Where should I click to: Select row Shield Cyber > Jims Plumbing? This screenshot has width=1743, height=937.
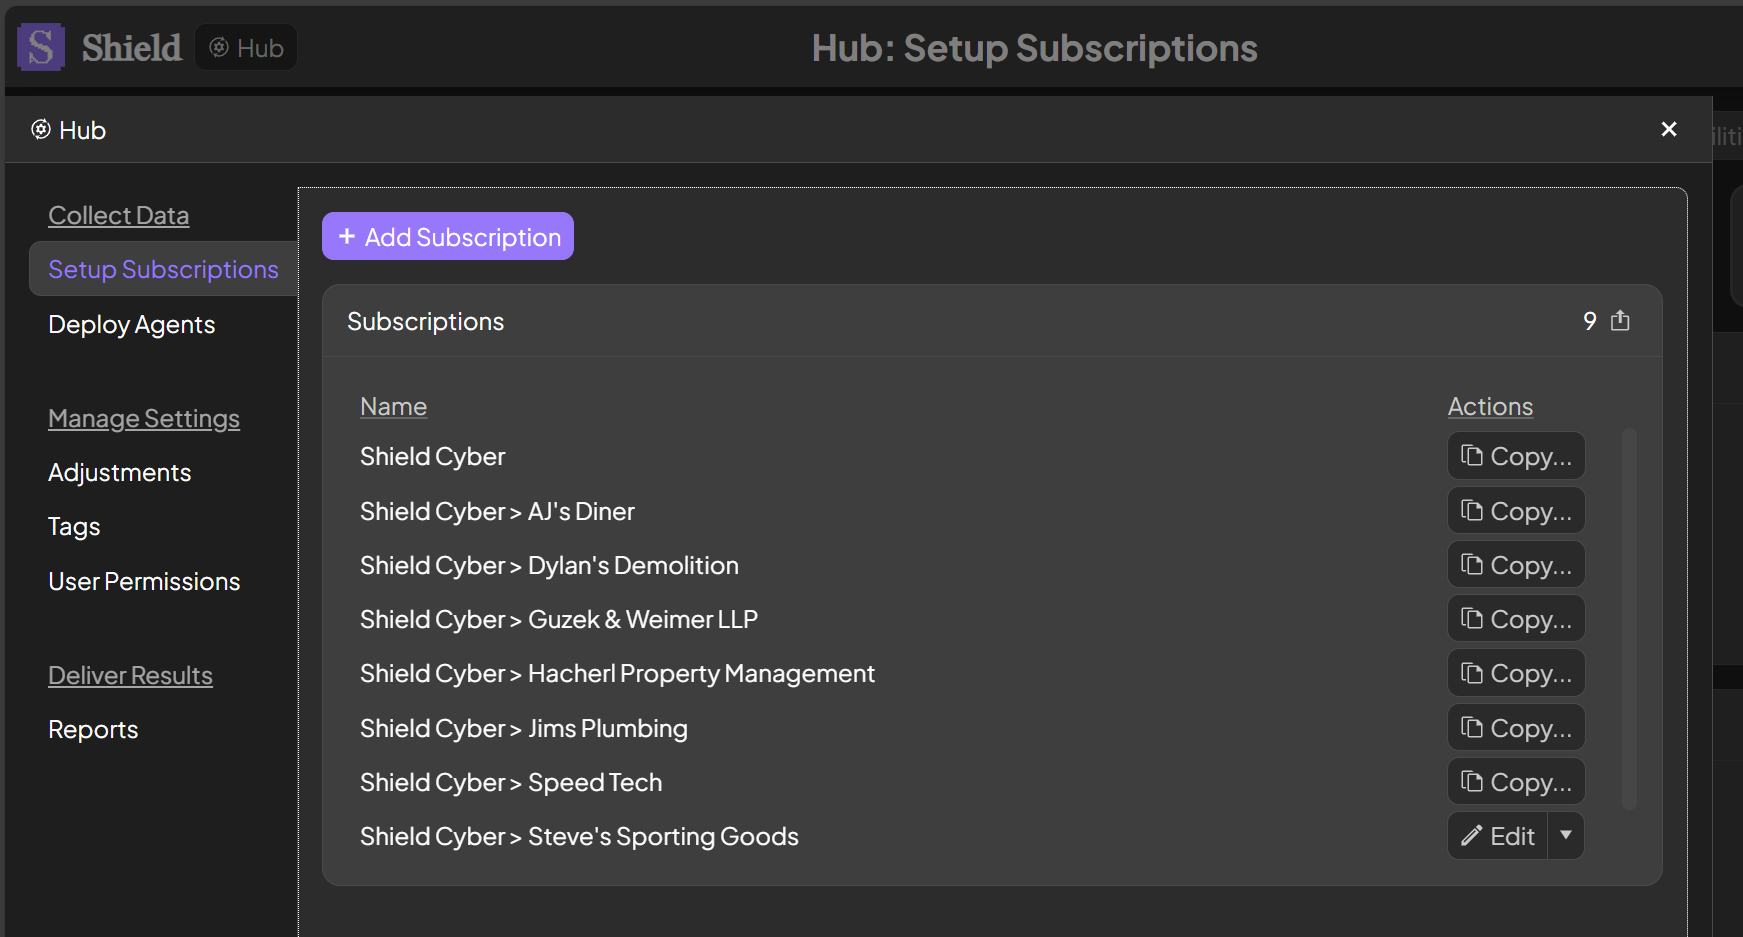(x=524, y=728)
